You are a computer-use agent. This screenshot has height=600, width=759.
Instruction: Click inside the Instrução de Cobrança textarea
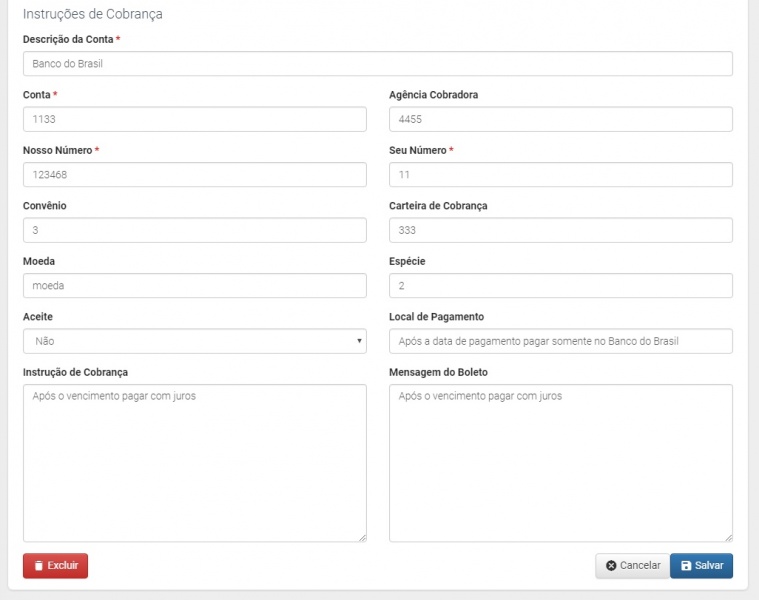pyautogui.click(x=195, y=463)
